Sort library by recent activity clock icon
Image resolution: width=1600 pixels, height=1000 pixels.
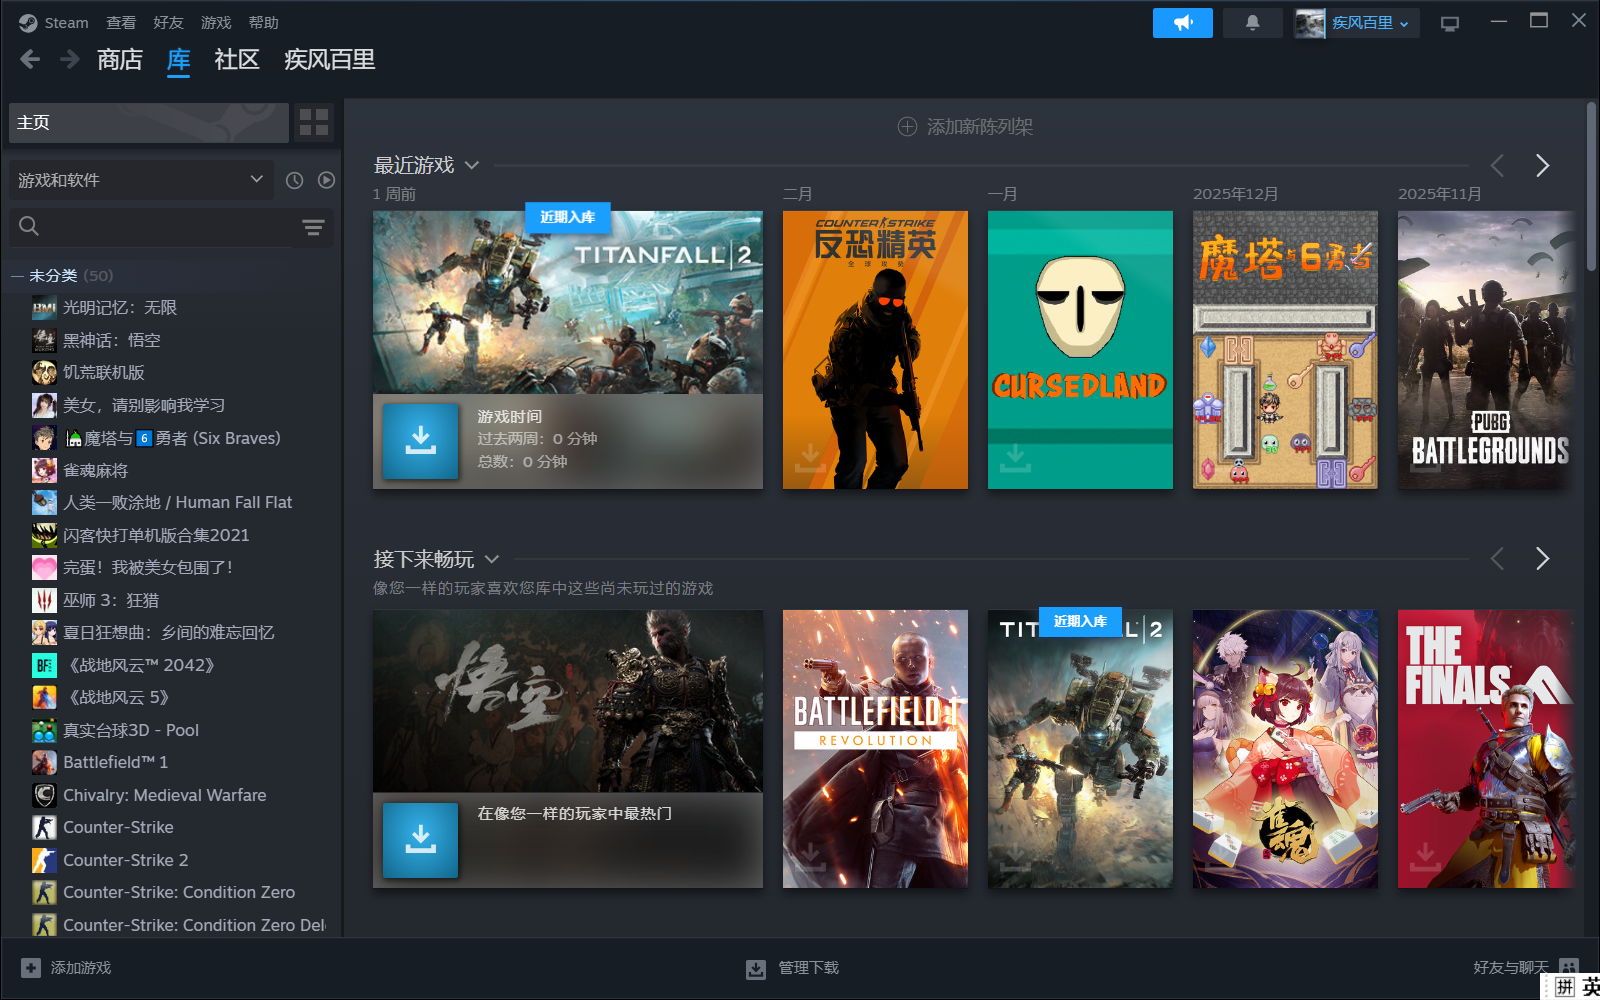(294, 180)
